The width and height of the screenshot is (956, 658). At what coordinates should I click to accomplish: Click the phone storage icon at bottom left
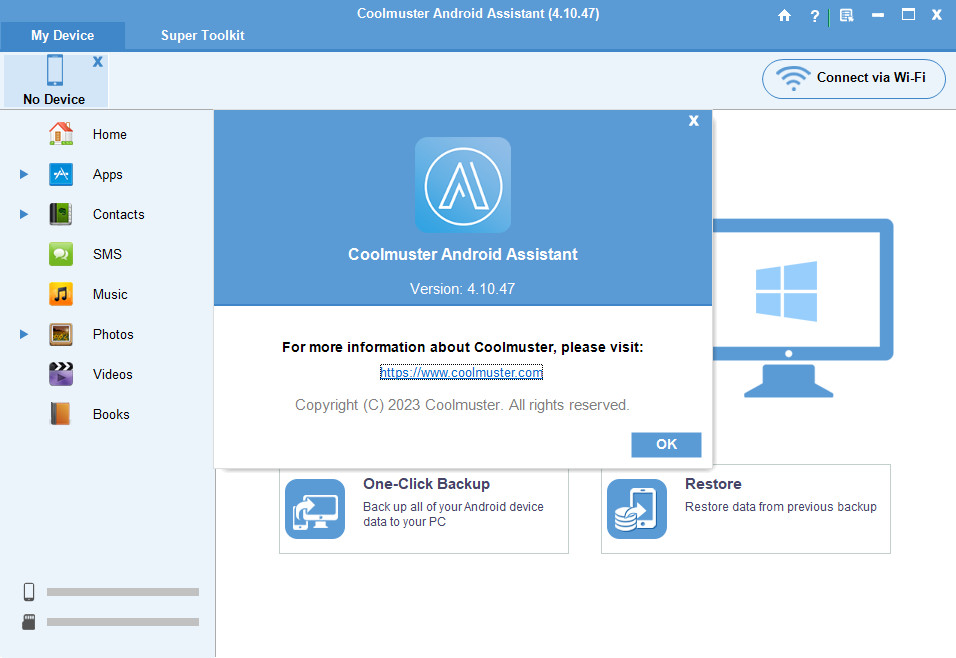pyautogui.click(x=29, y=592)
